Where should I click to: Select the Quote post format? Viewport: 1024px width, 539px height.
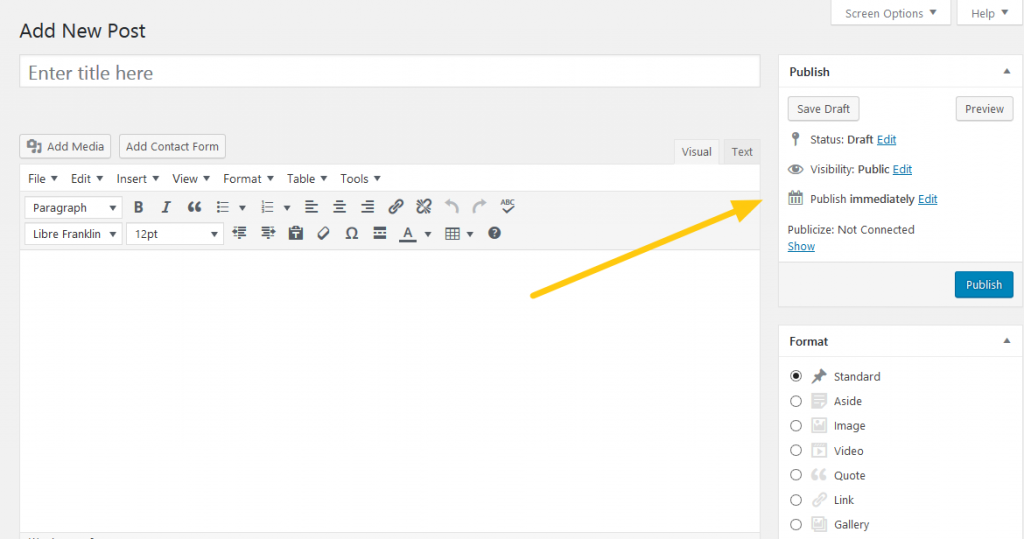(795, 475)
